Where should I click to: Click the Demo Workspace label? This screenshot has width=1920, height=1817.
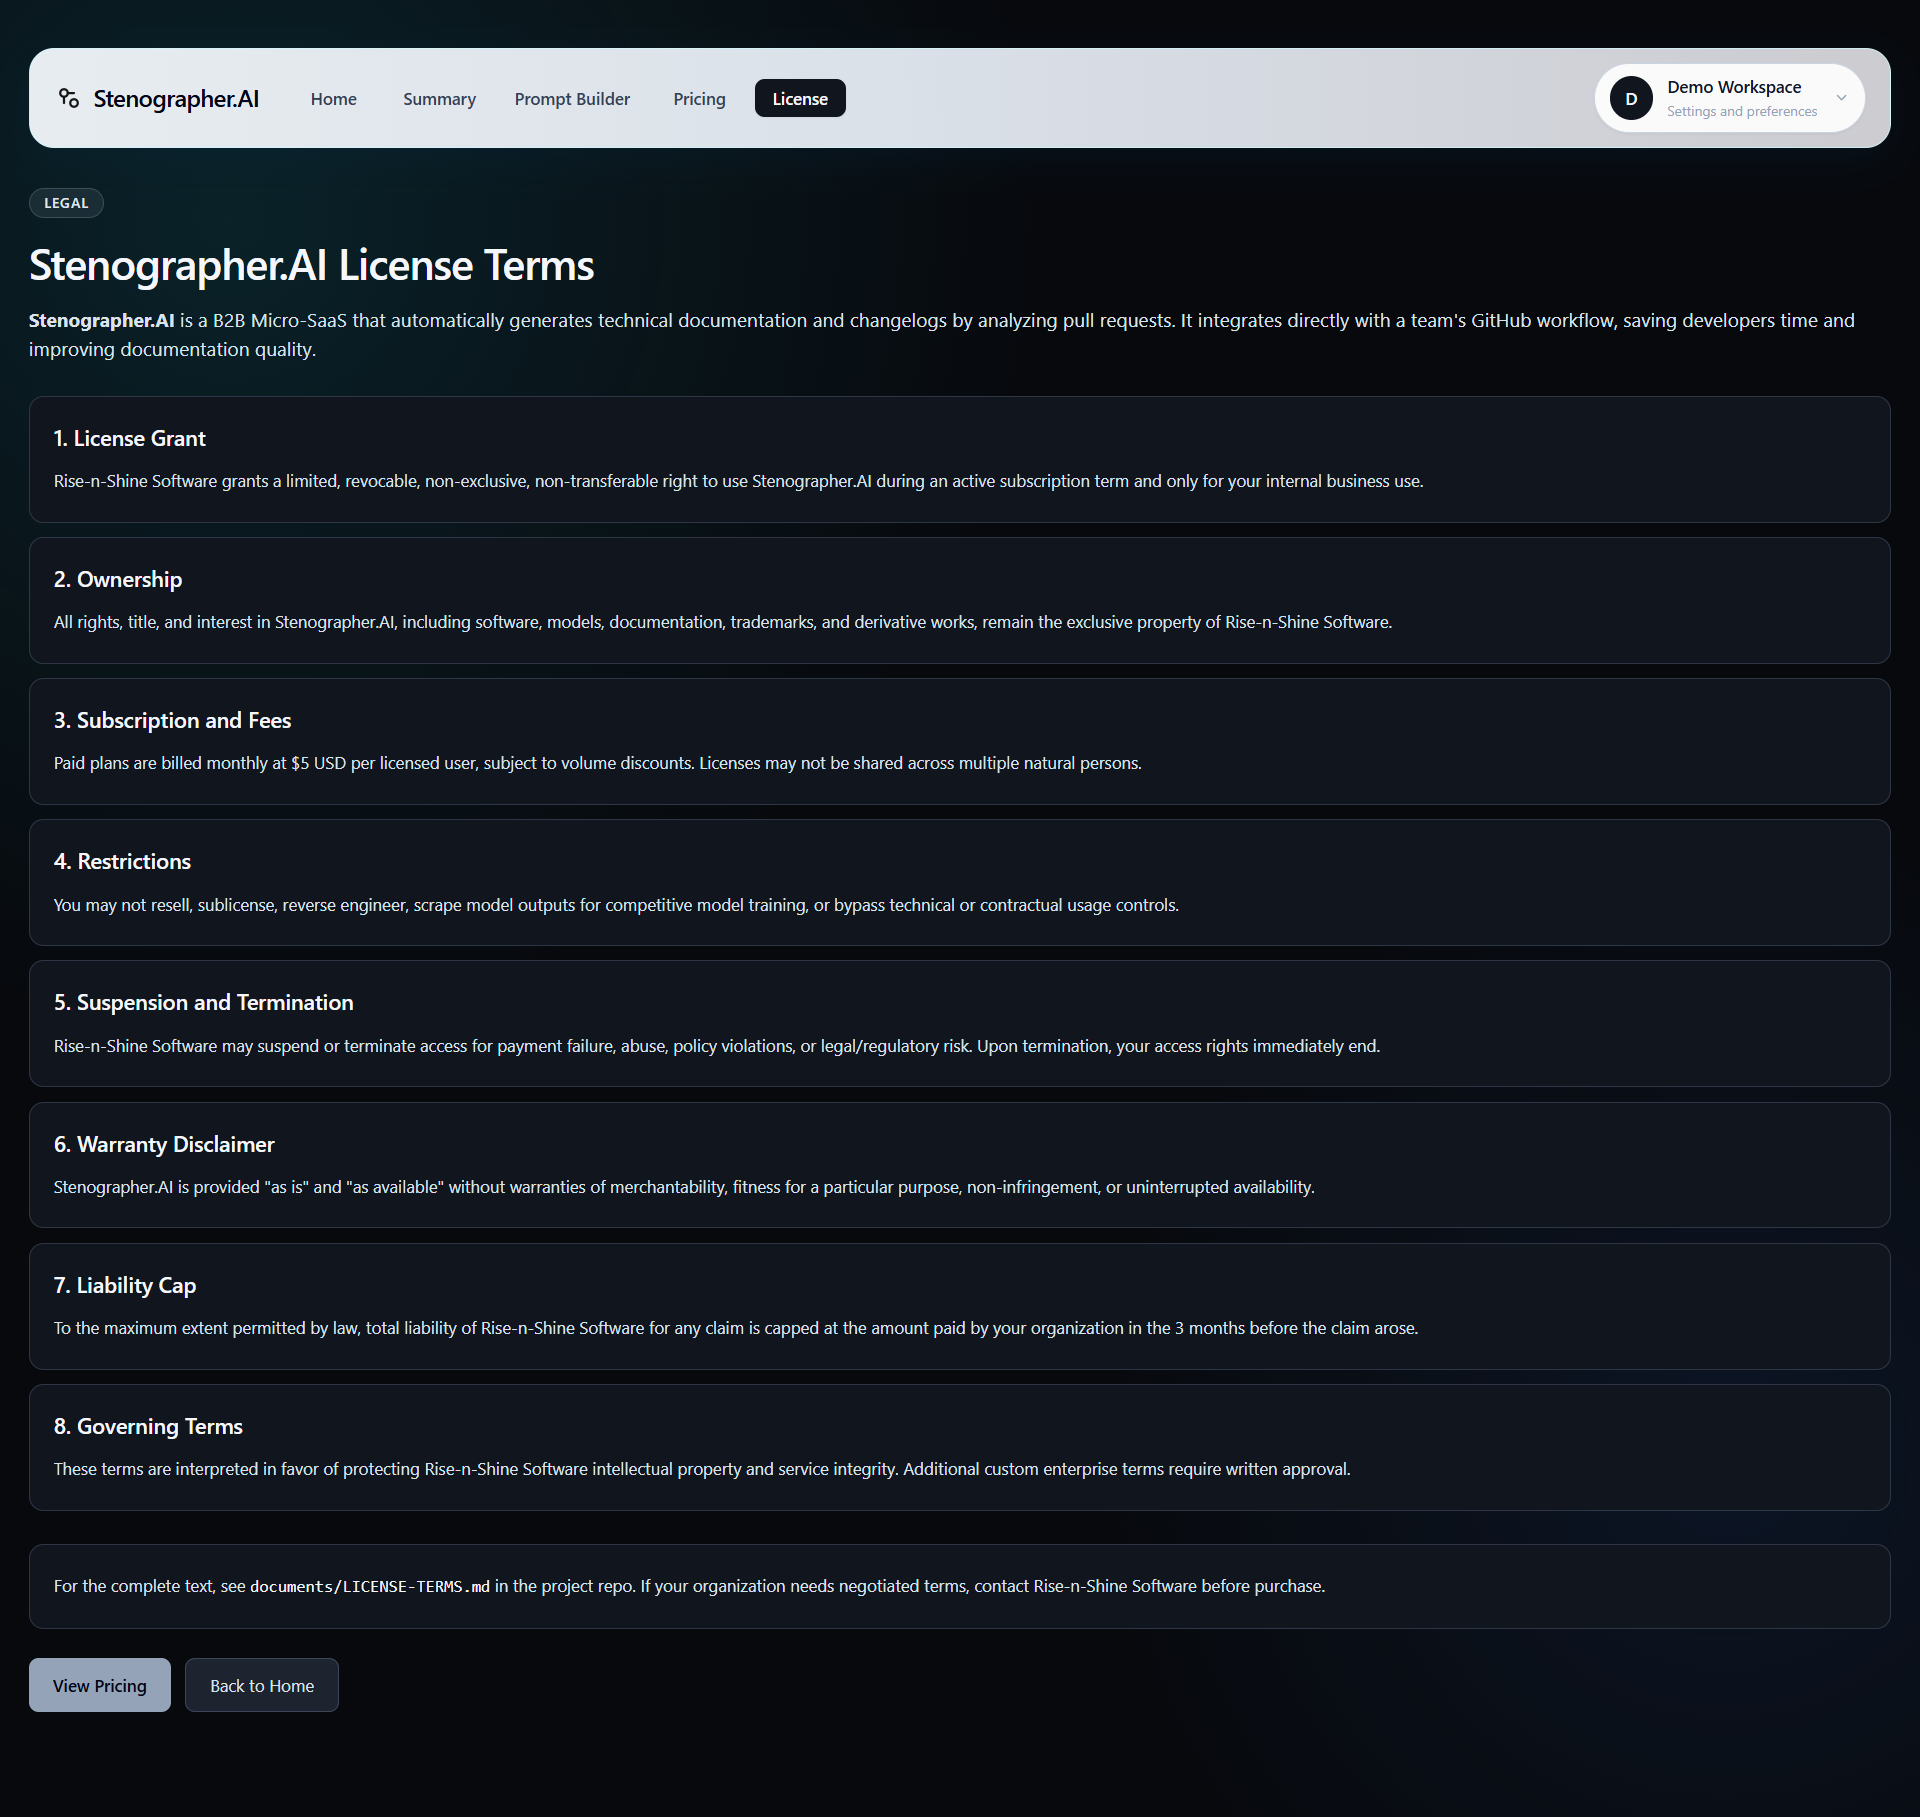[1733, 87]
